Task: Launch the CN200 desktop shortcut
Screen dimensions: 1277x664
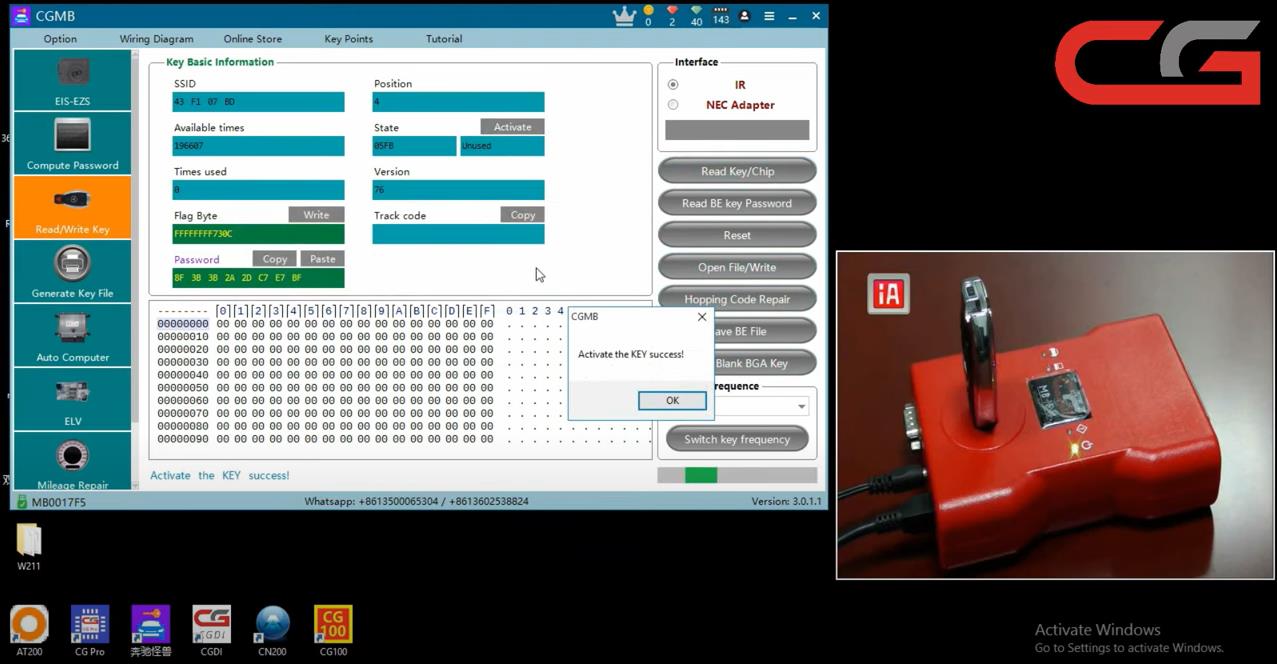Action: 272,631
